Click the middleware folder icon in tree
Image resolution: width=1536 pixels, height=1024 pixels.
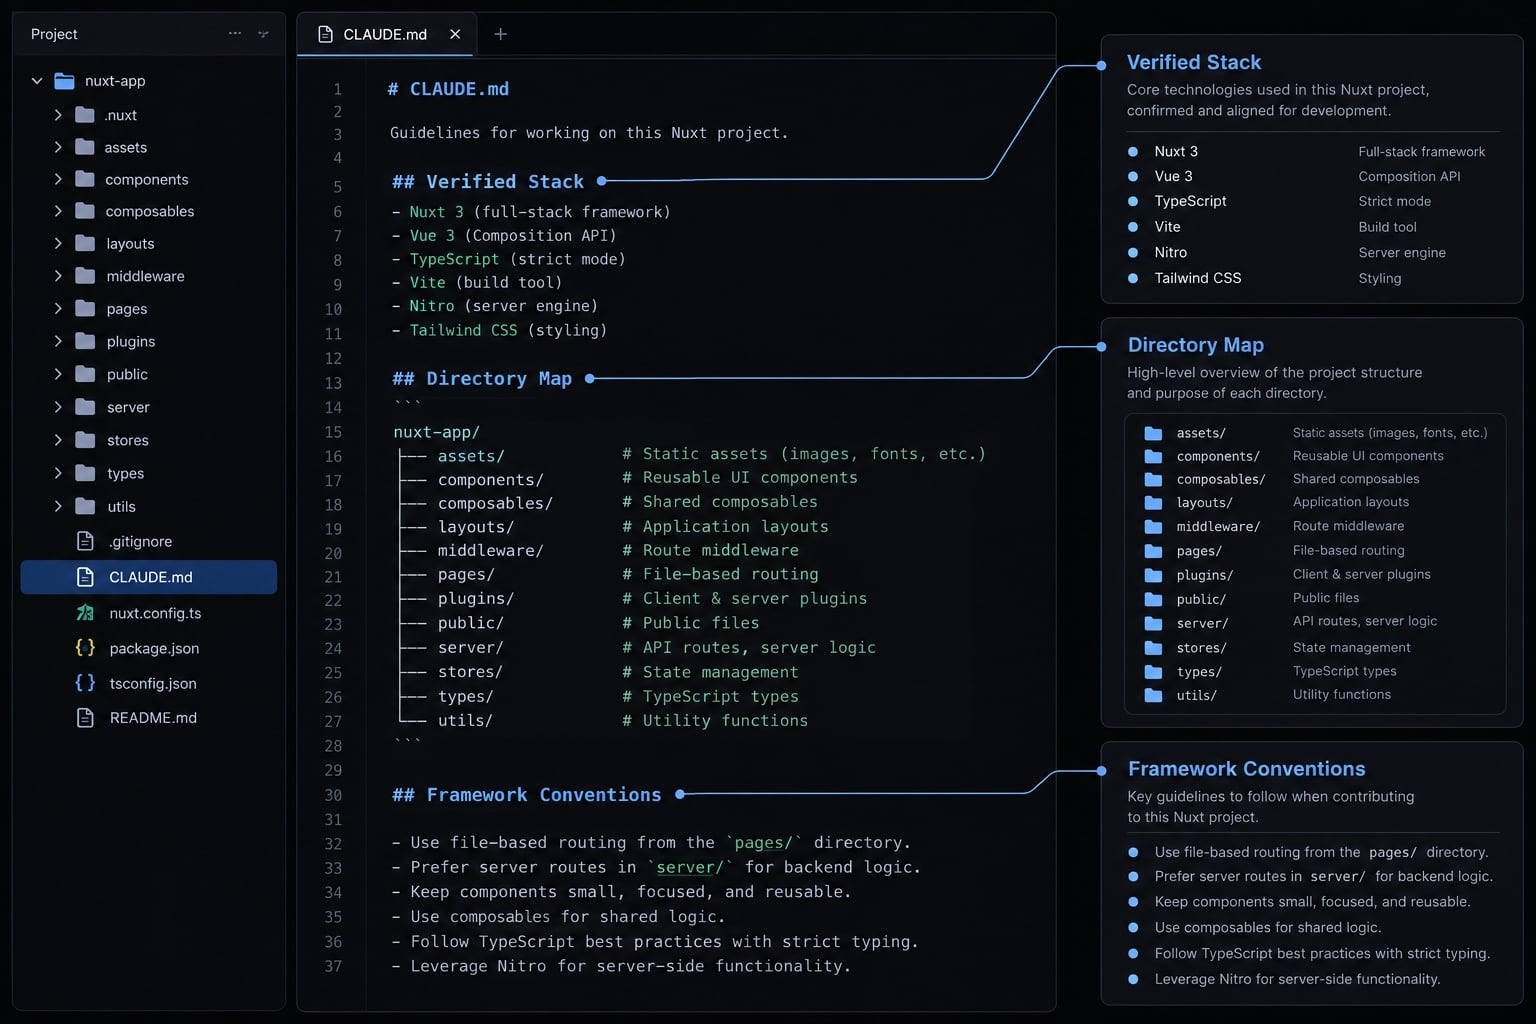86,276
